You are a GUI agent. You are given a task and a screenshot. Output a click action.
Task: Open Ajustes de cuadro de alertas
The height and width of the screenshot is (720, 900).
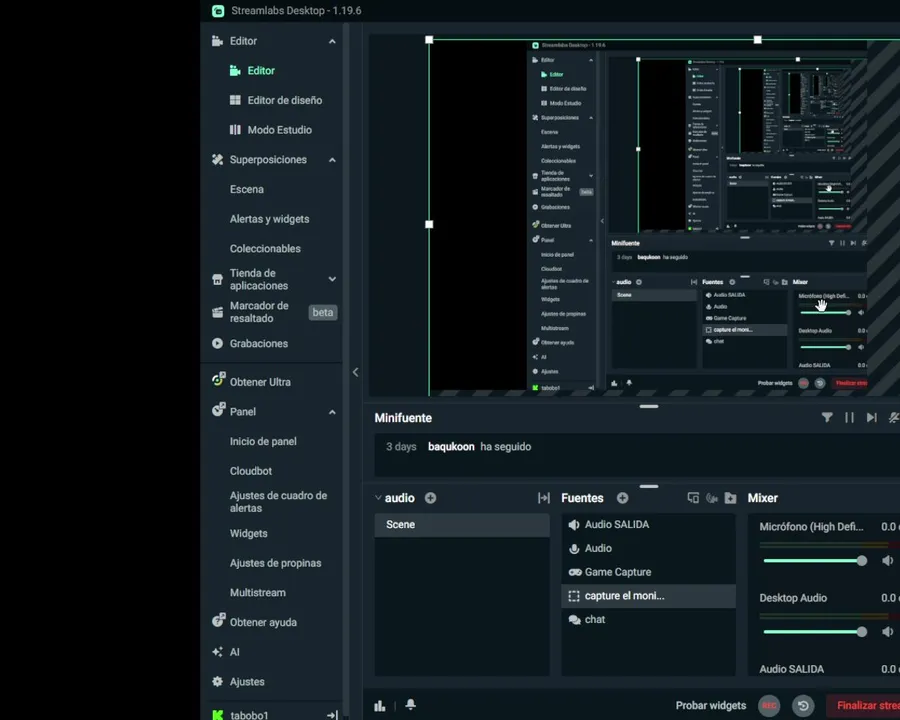[x=278, y=502]
